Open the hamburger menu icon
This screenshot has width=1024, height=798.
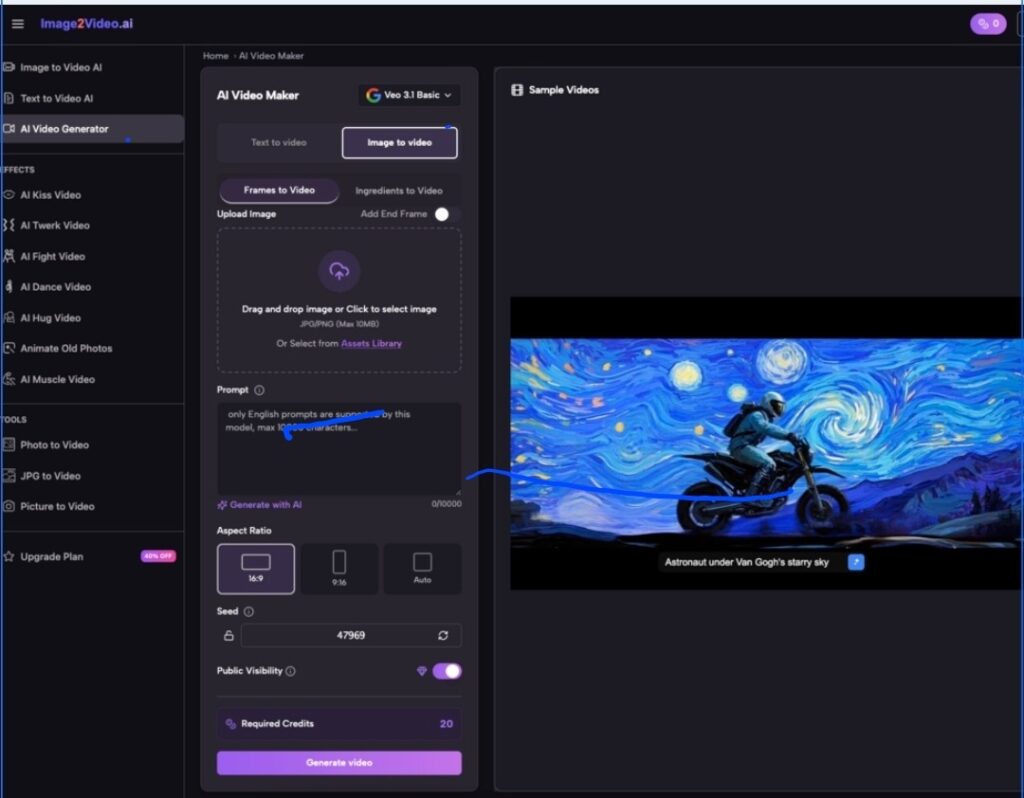pos(18,24)
